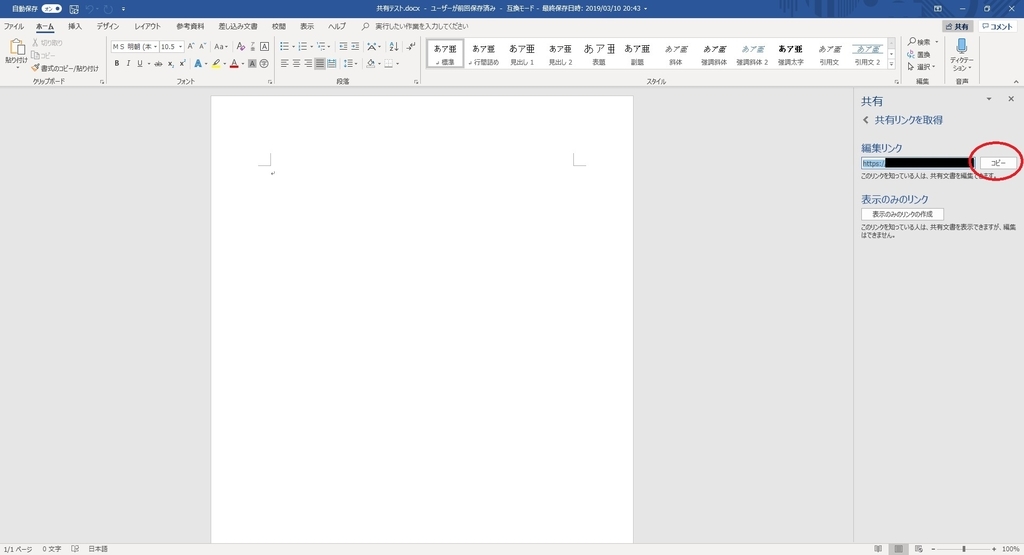Viewport: 1024px width, 555px height.
Task: Click the 実行したい作業 search box
Action: click(x=421, y=26)
